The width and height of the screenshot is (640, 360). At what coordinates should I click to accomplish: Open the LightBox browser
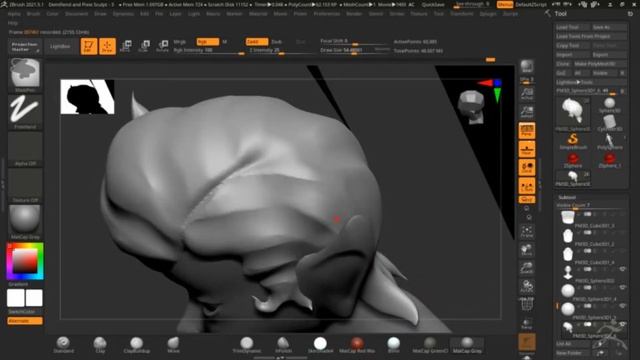(x=60, y=47)
